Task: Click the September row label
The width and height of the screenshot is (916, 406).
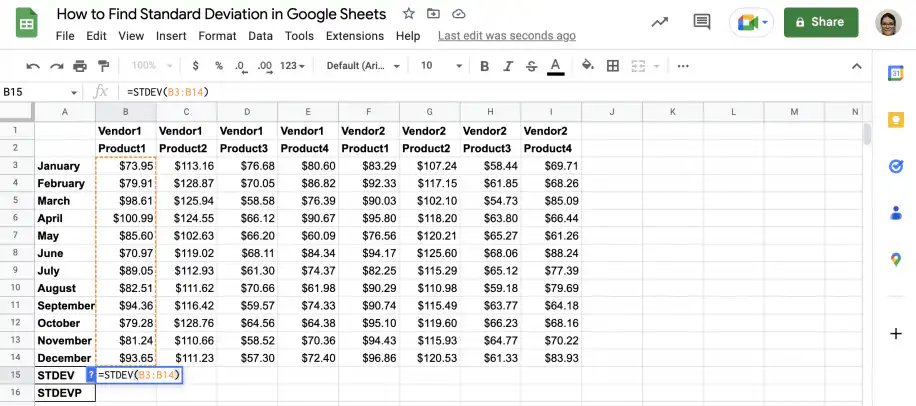Action: (65, 306)
